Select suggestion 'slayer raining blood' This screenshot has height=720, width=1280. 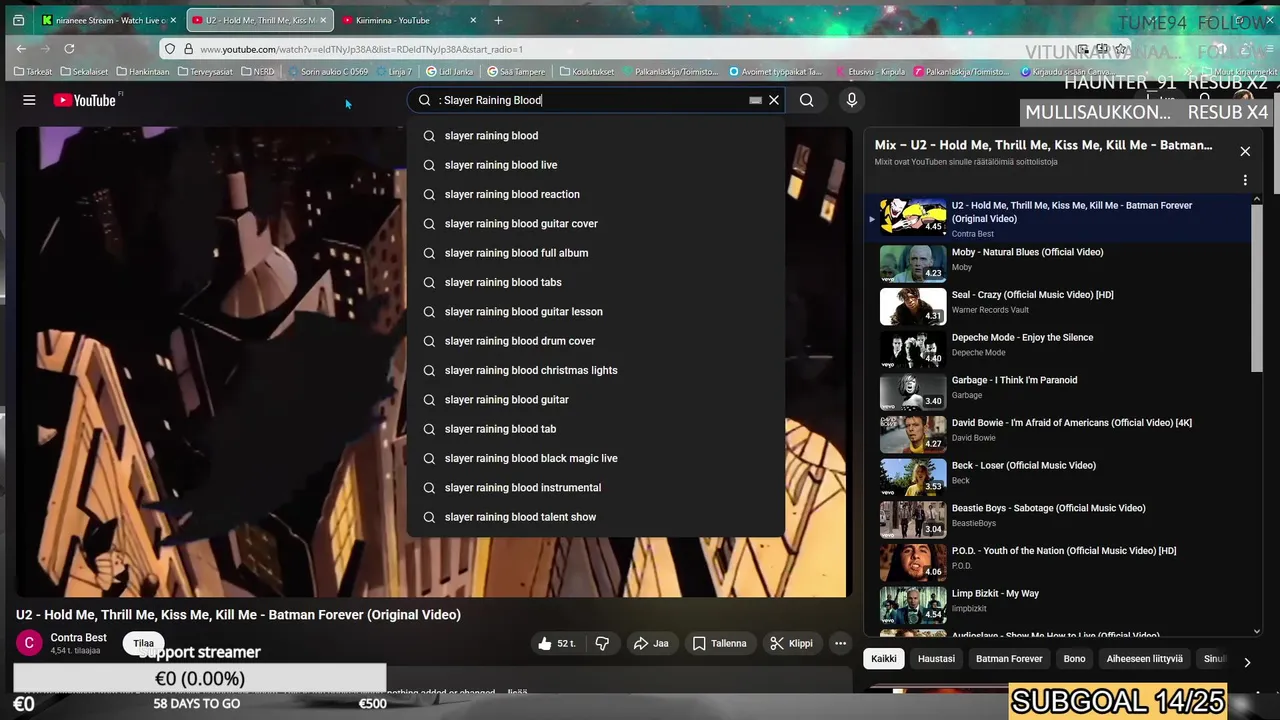coord(595,136)
